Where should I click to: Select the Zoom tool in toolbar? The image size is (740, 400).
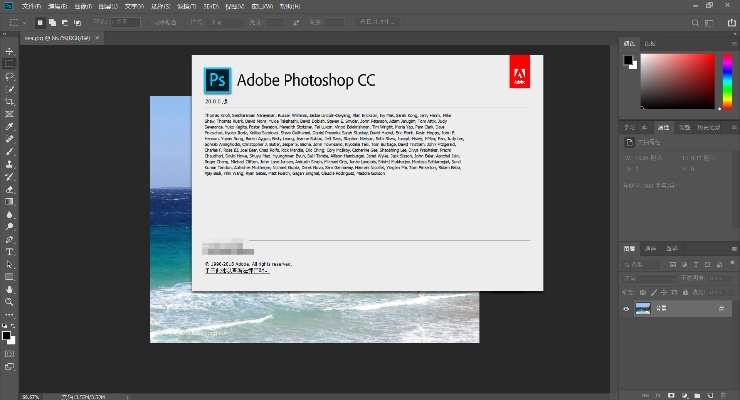pyautogui.click(x=9, y=301)
